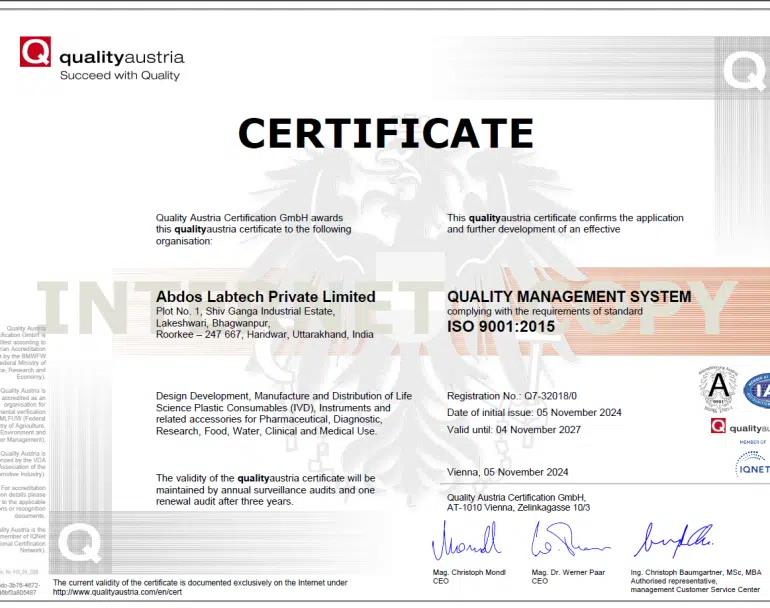Click 'Vienna, 05 November 2024' text
The image size is (770, 608).
(507, 472)
